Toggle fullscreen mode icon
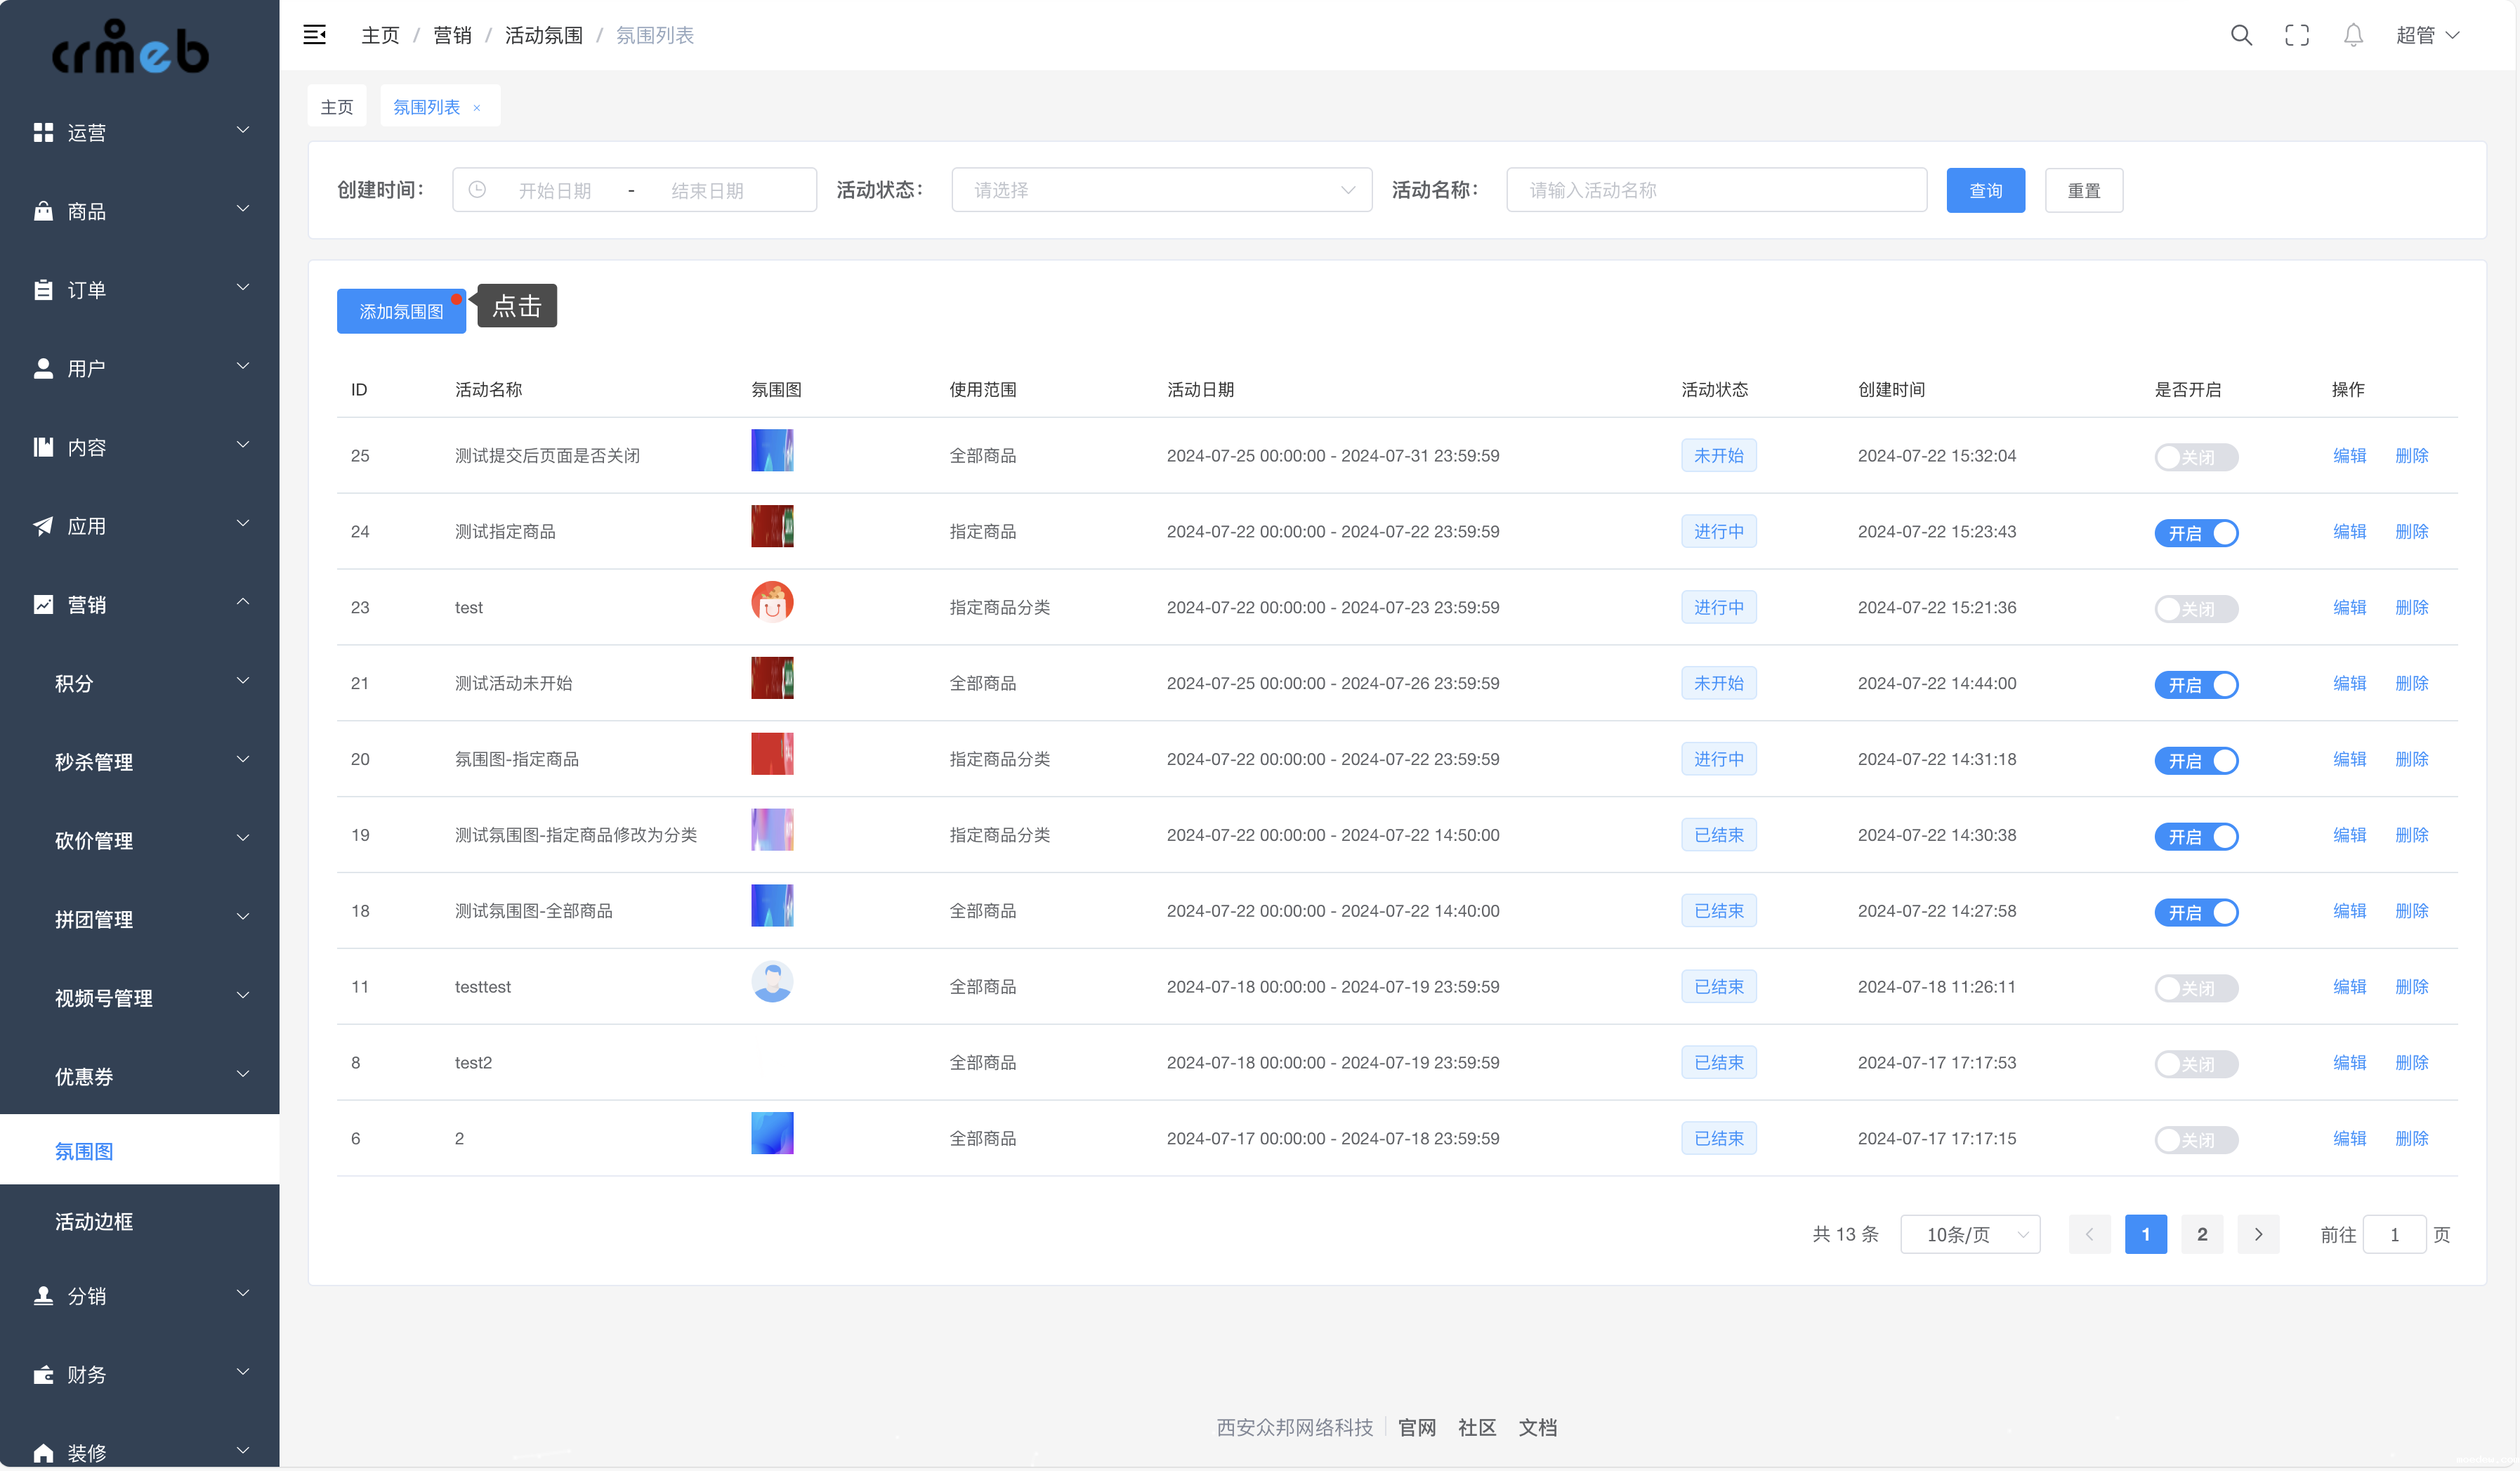This screenshot has width=2520, height=1471. 2297,35
